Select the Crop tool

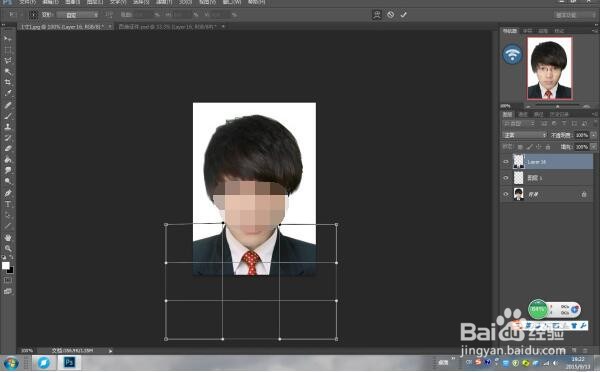pyautogui.click(x=8, y=82)
